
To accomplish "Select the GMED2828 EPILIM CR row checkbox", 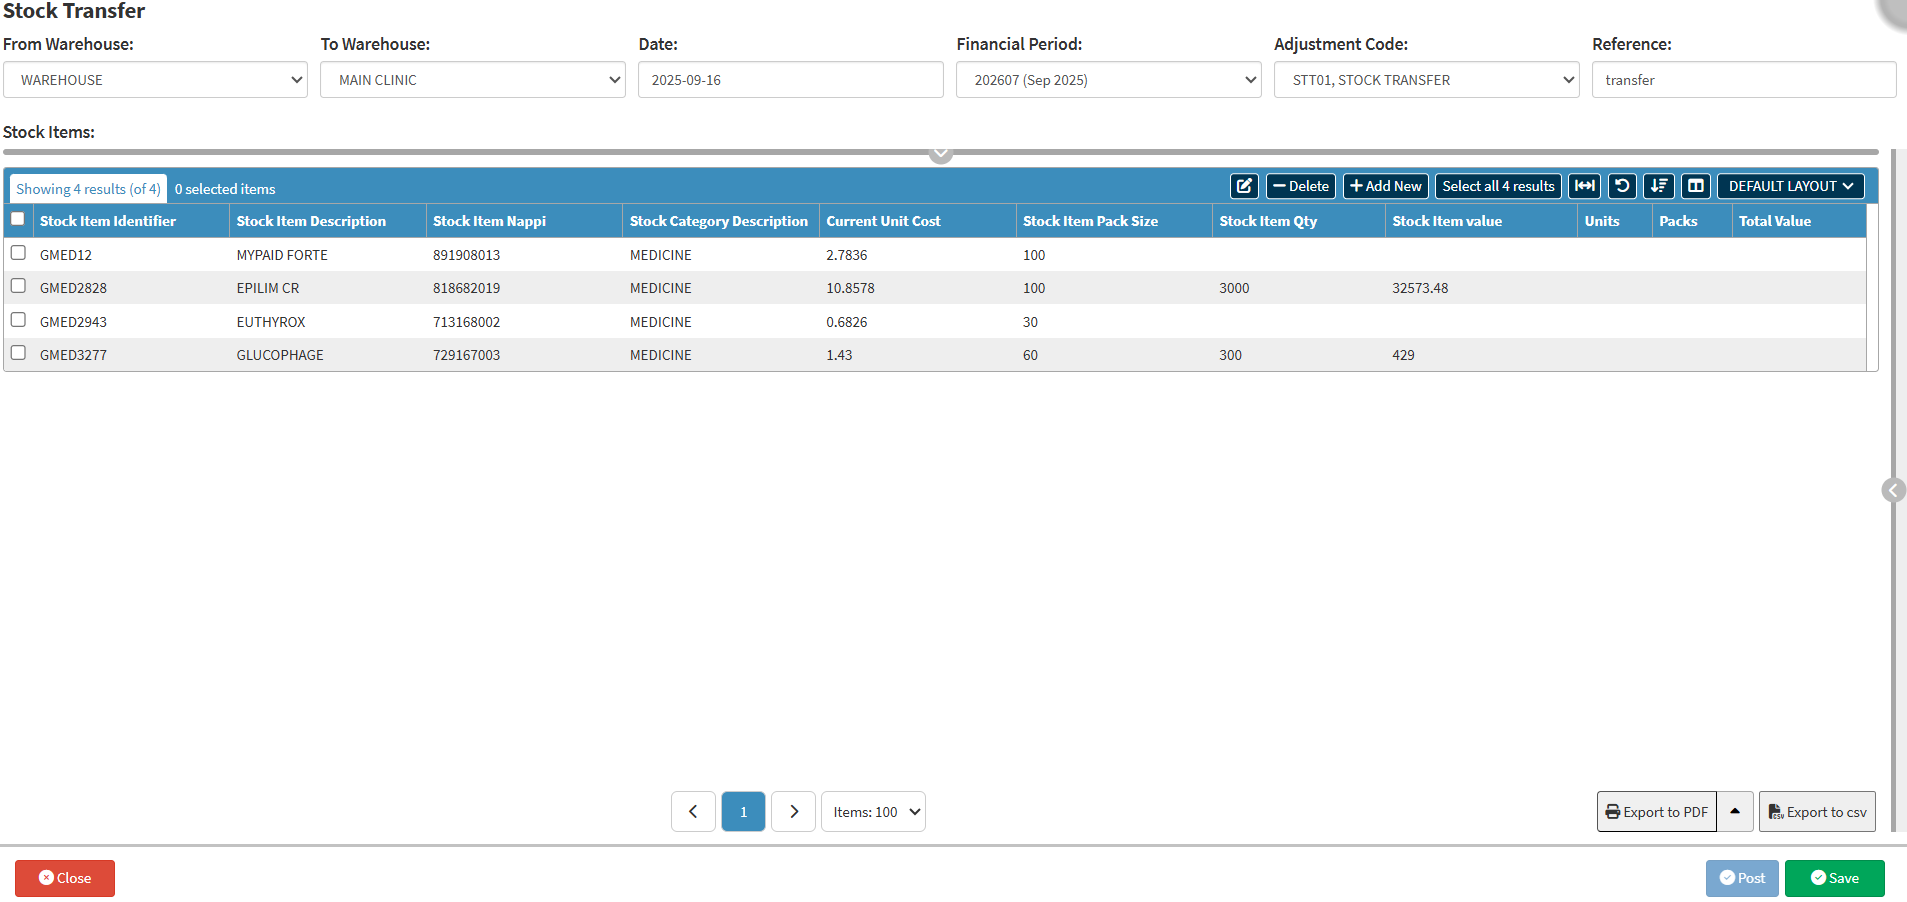I will pos(18,286).
